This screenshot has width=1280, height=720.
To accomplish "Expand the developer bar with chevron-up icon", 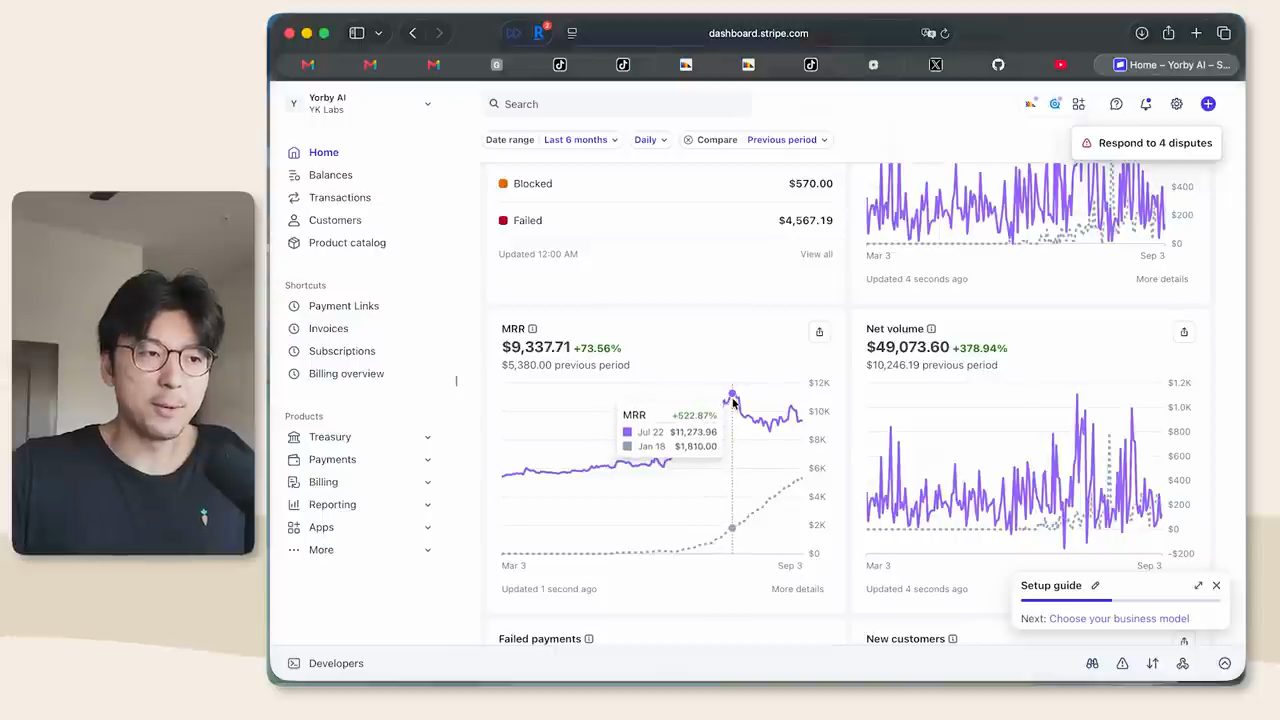I will tap(1224, 664).
